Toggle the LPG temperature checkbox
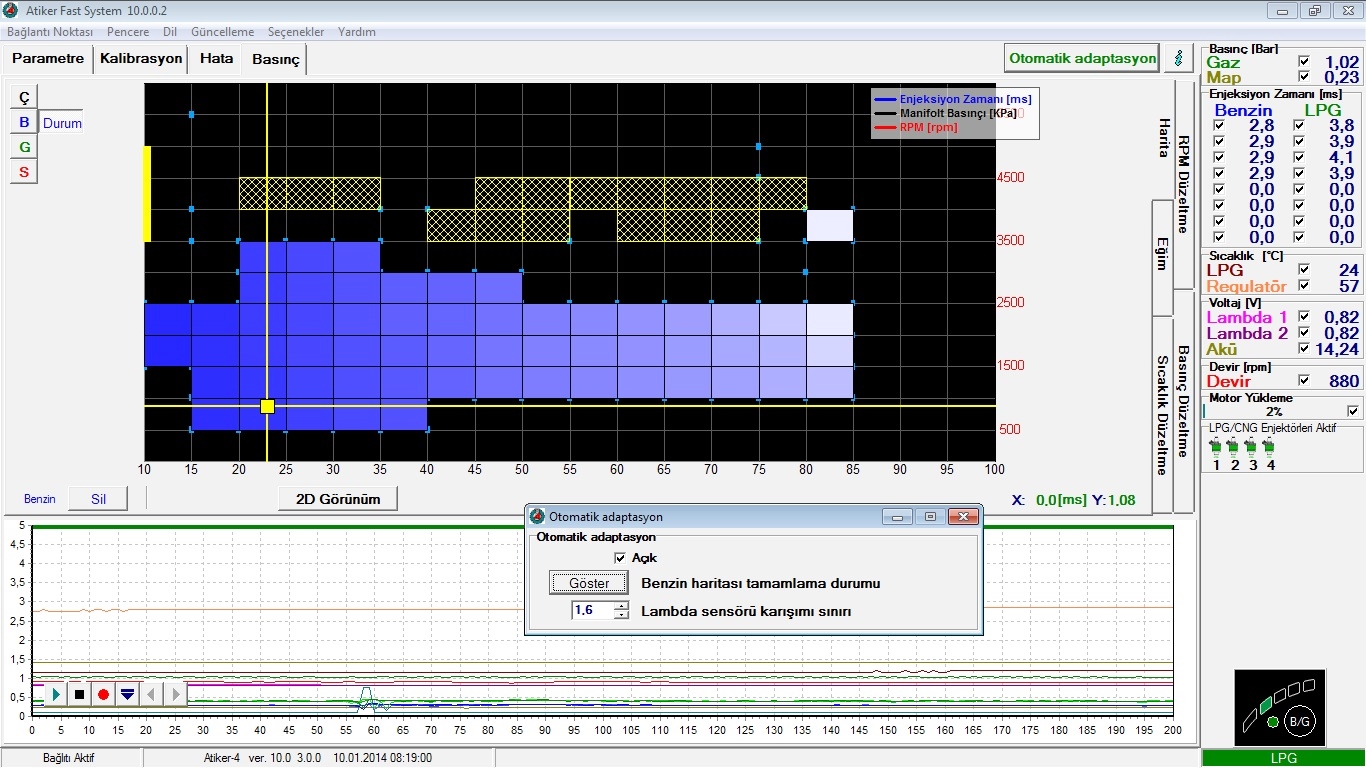Viewport: 1366px width, 768px height. [x=1305, y=270]
